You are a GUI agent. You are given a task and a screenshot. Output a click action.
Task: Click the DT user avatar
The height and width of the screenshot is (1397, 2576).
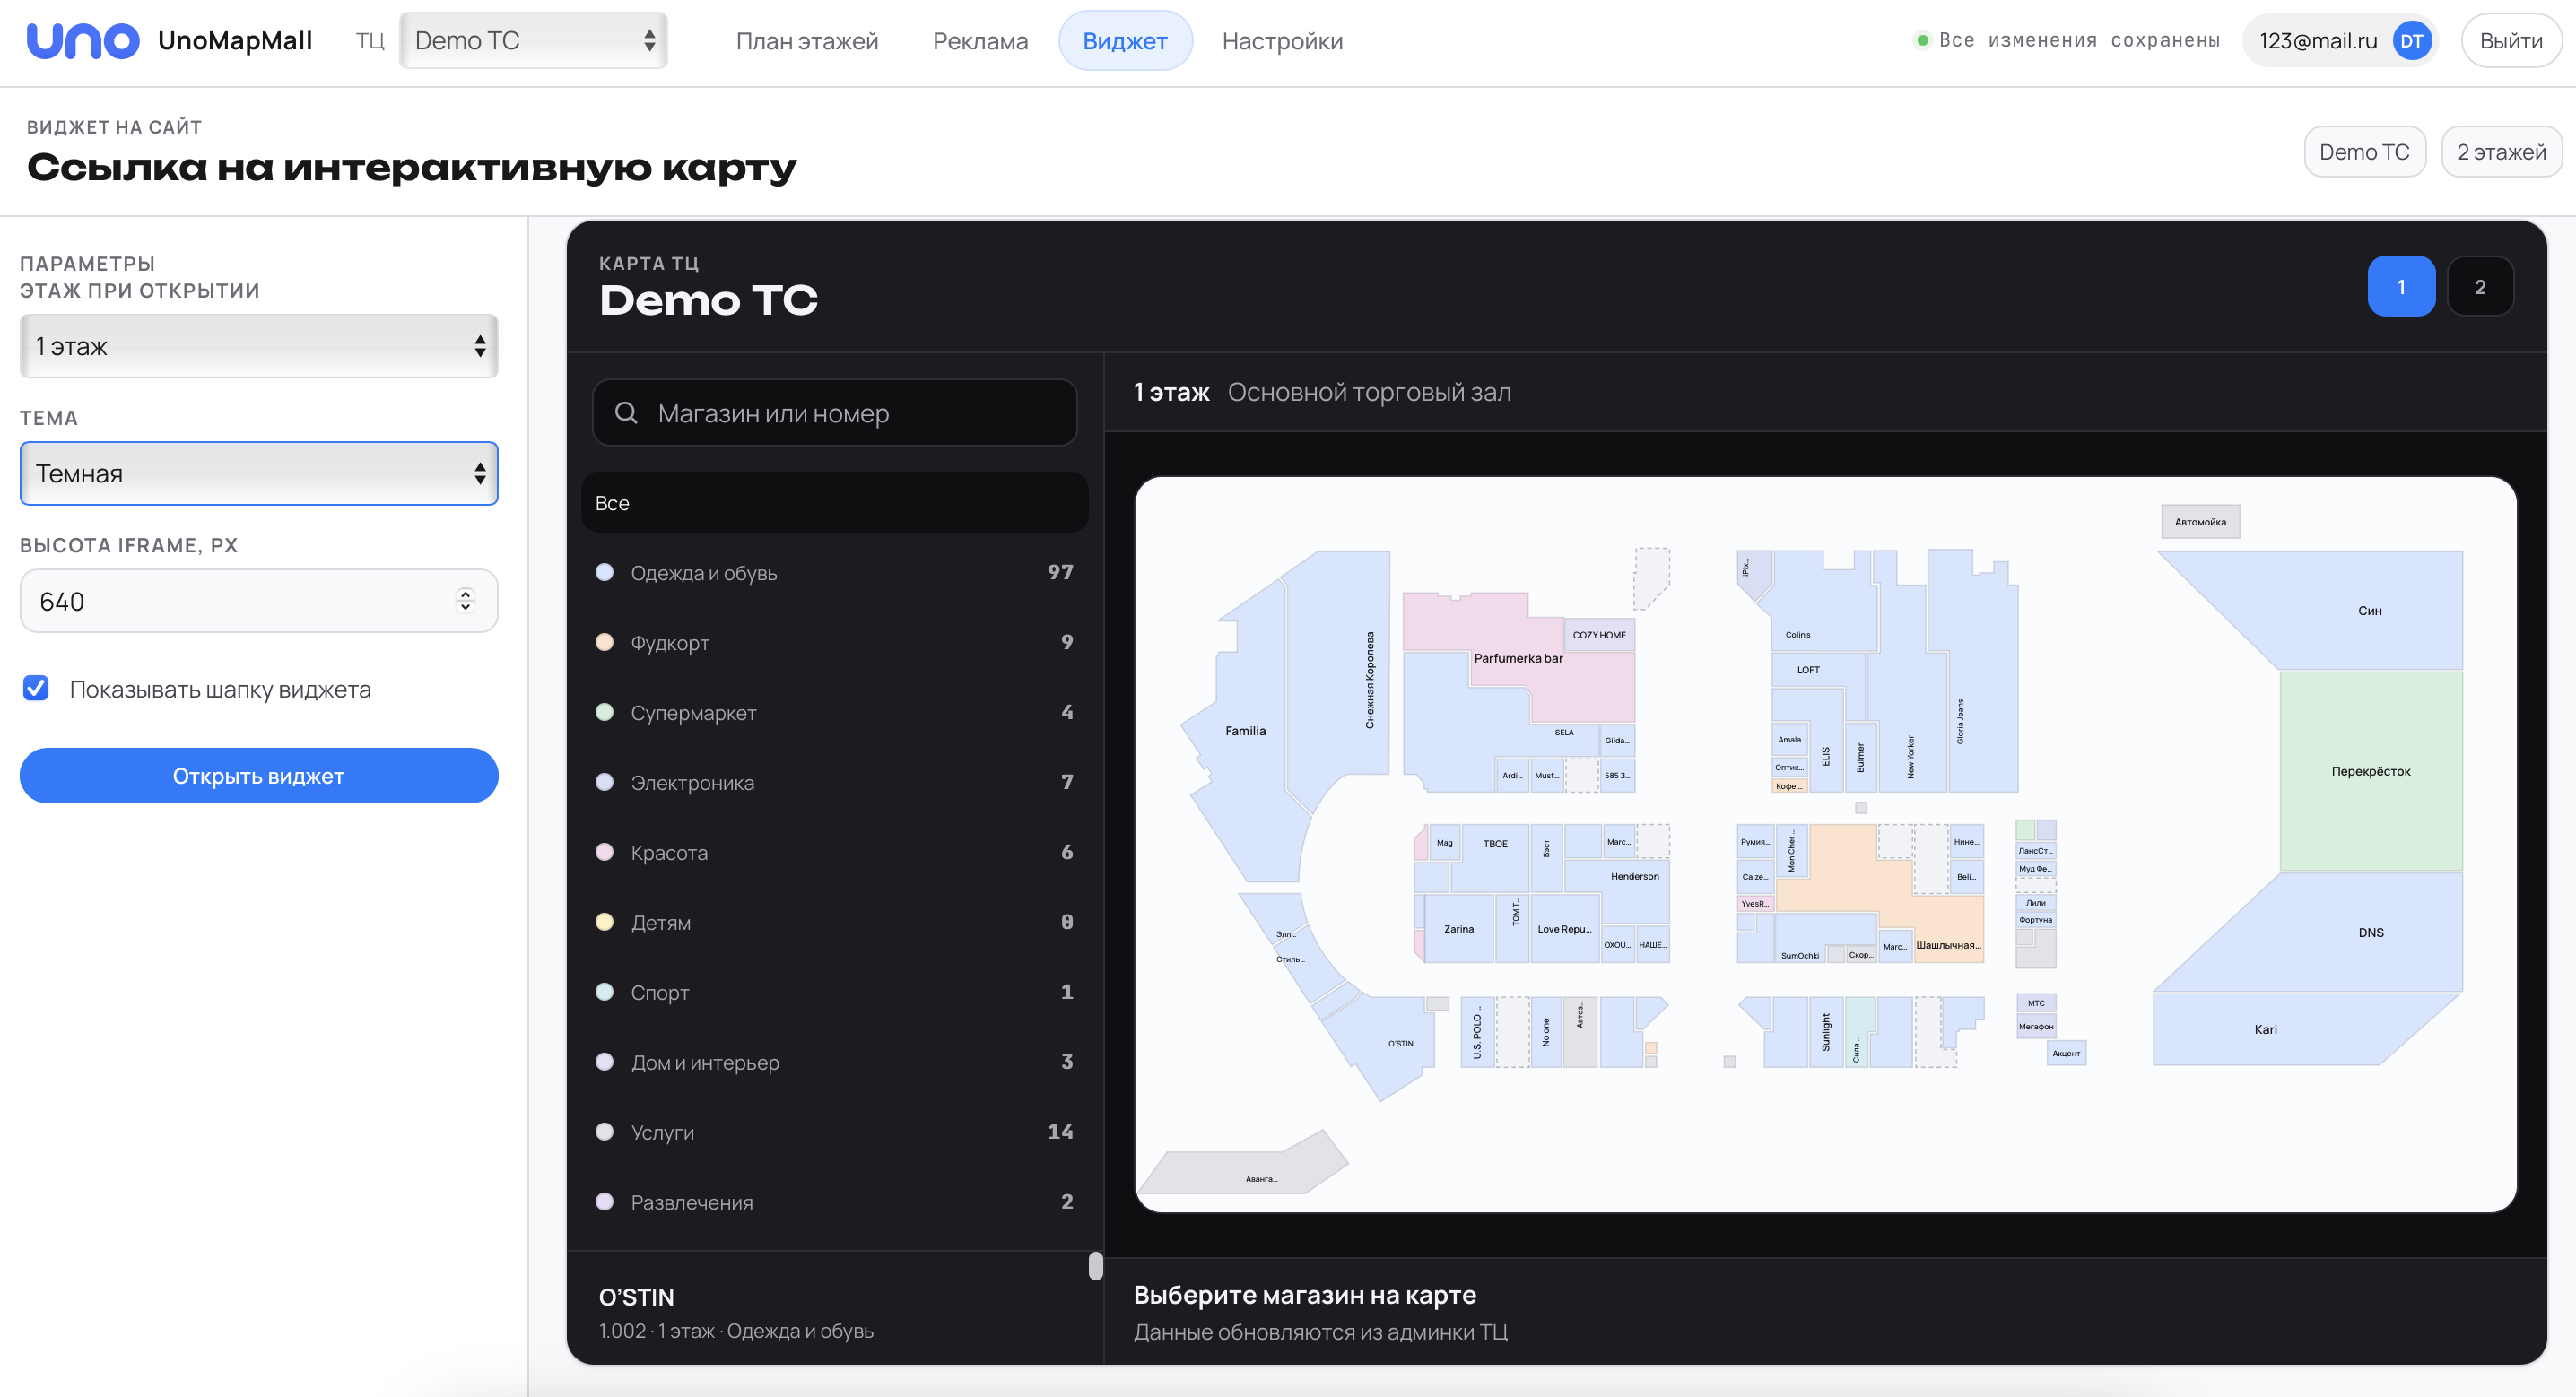2411,41
